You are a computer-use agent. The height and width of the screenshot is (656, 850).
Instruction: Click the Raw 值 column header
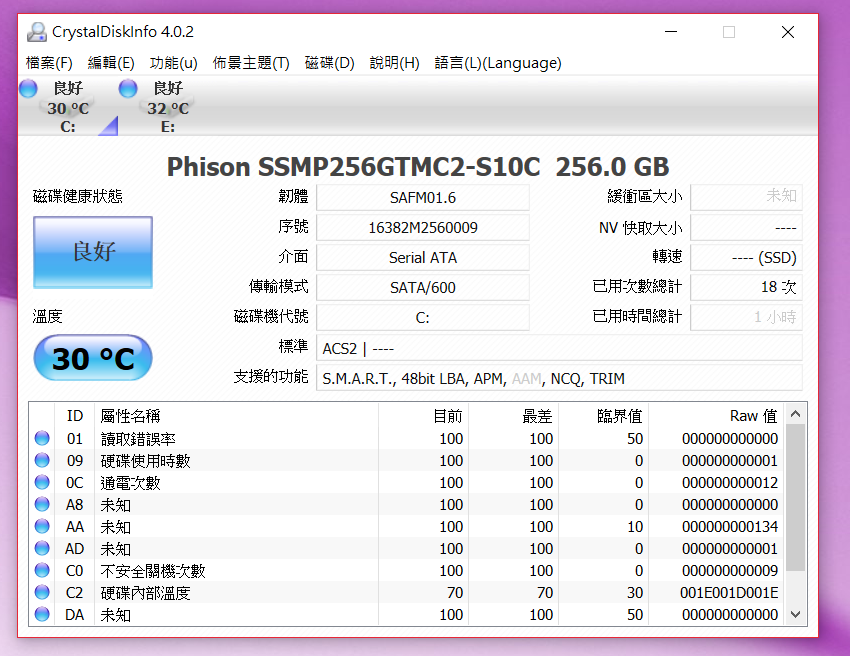coord(716,416)
